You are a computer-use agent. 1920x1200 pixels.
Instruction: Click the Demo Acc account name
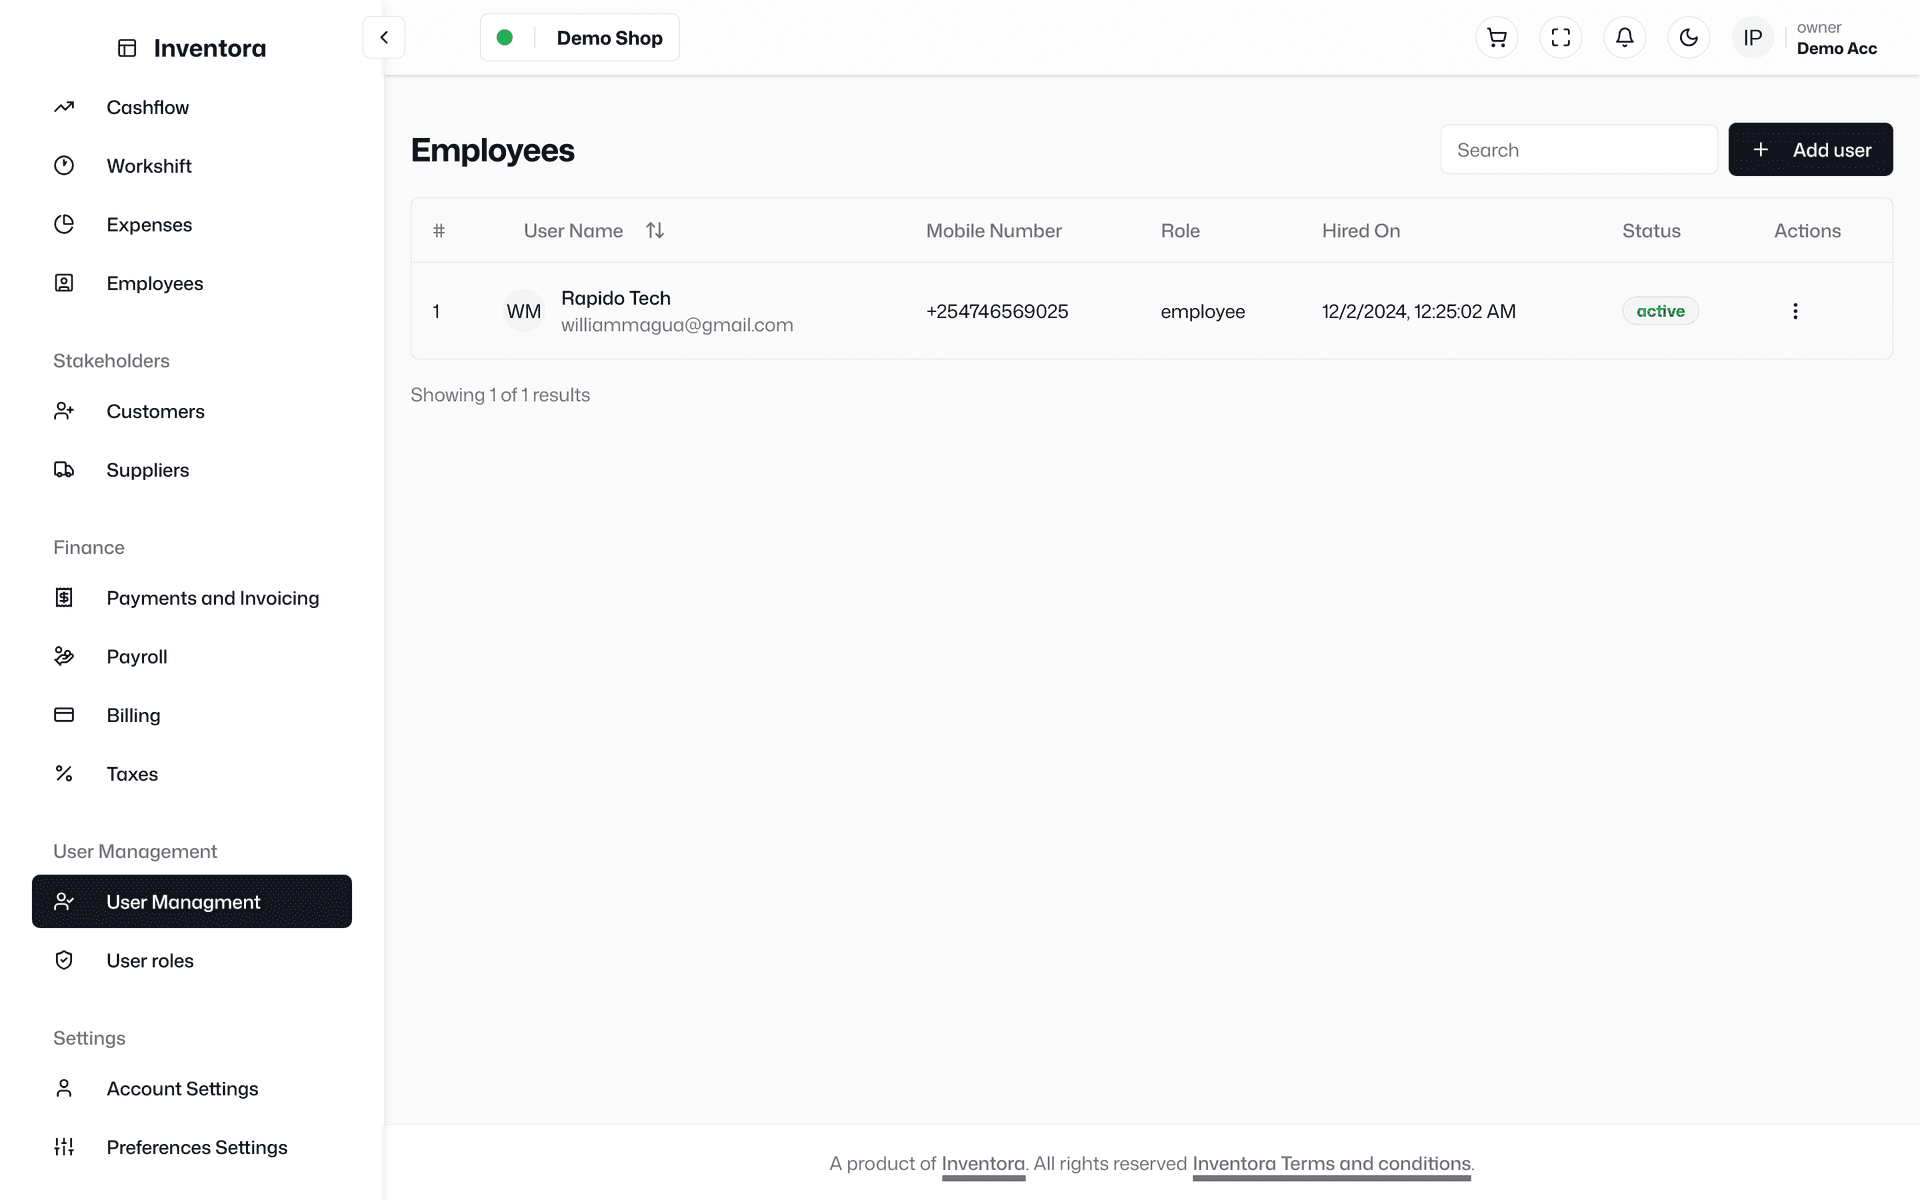pyautogui.click(x=1837, y=48)
